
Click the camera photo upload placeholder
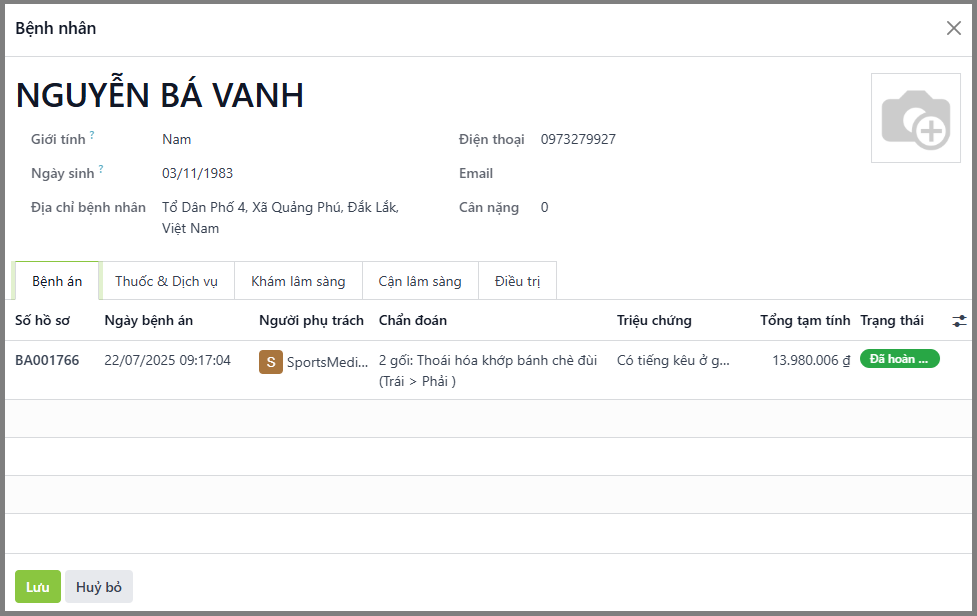[915, 118]
